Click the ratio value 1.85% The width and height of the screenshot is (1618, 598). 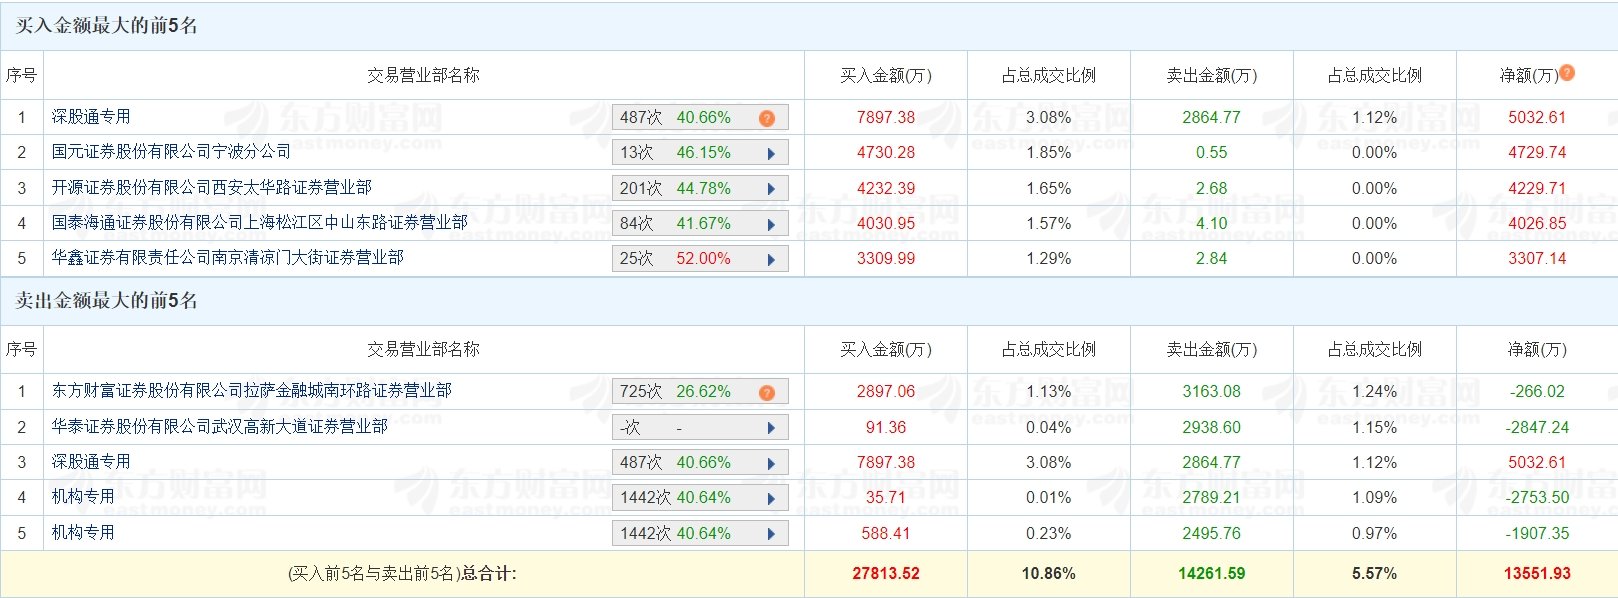1049,153
